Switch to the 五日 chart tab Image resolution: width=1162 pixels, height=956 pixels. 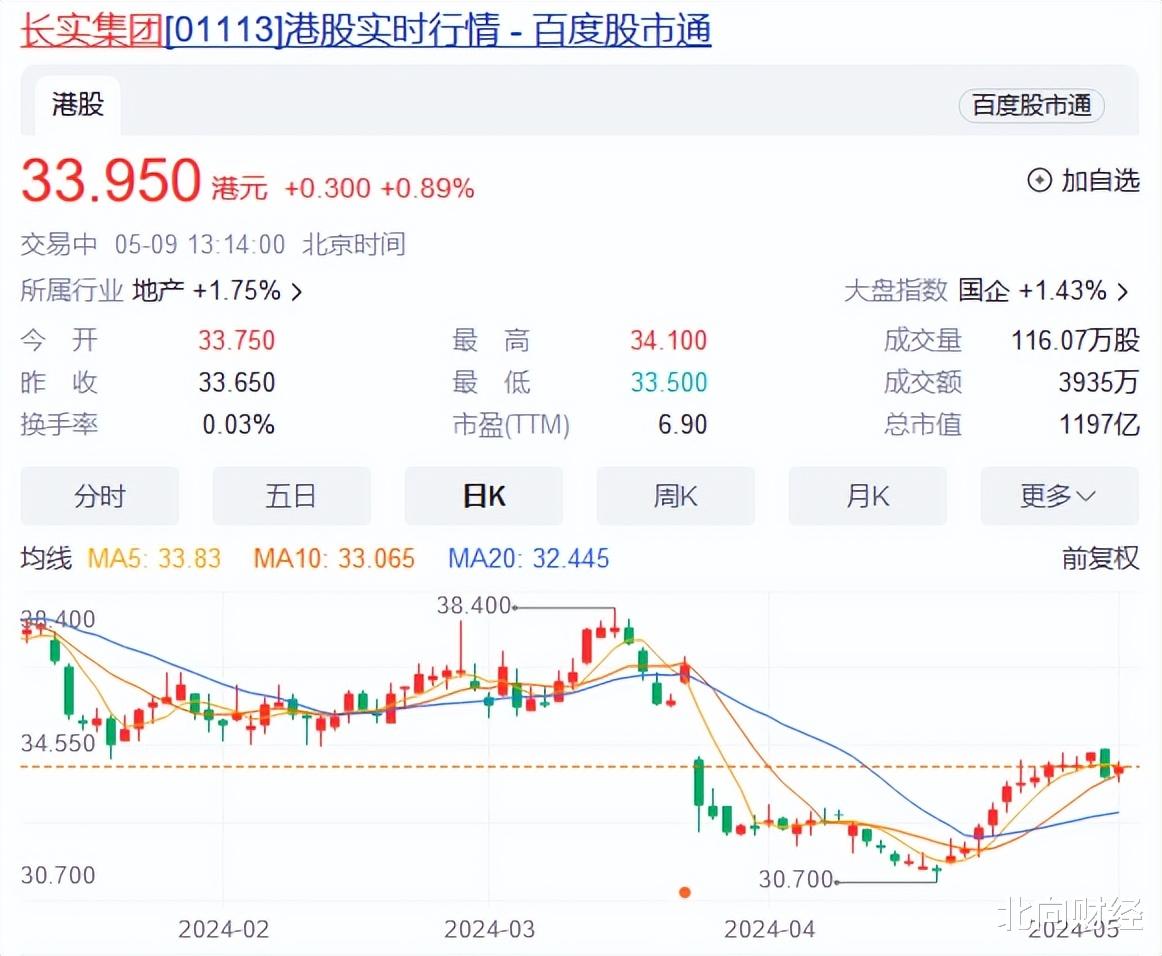[291, 496]
